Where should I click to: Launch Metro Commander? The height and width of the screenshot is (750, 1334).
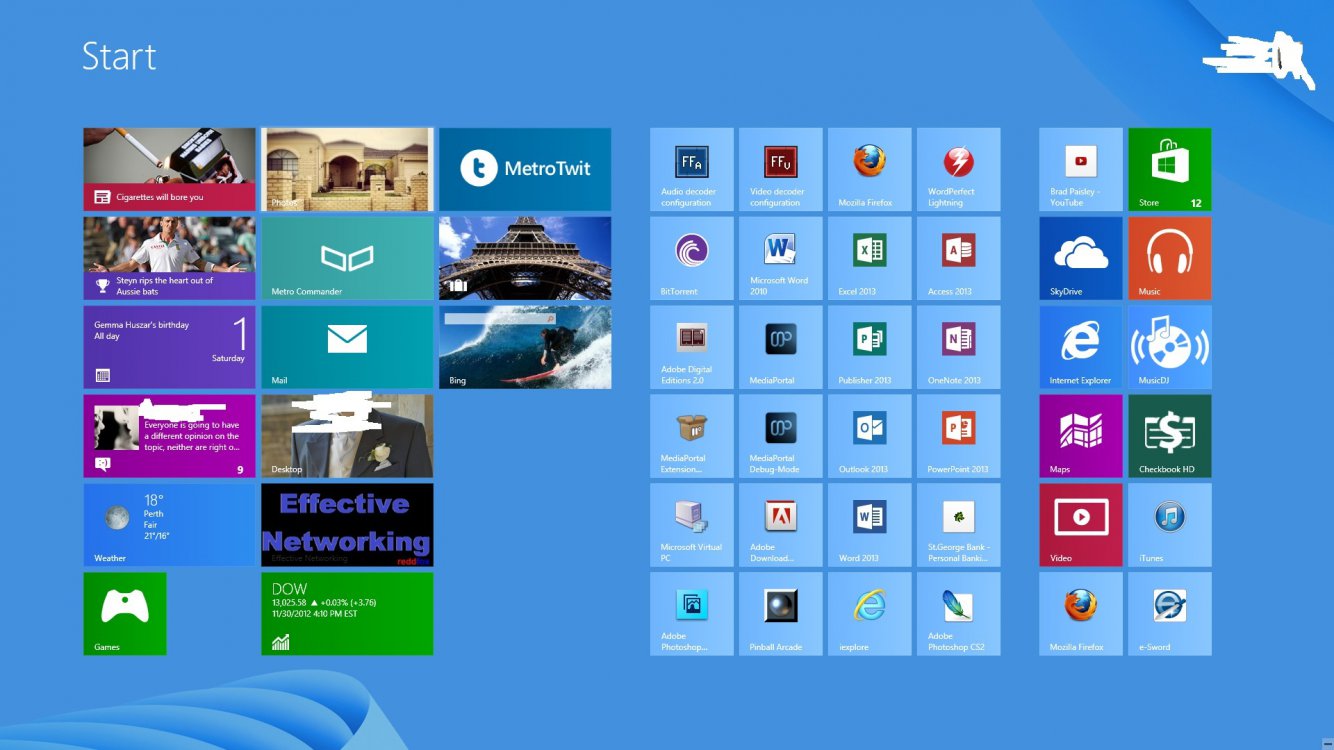coord(347,258)
